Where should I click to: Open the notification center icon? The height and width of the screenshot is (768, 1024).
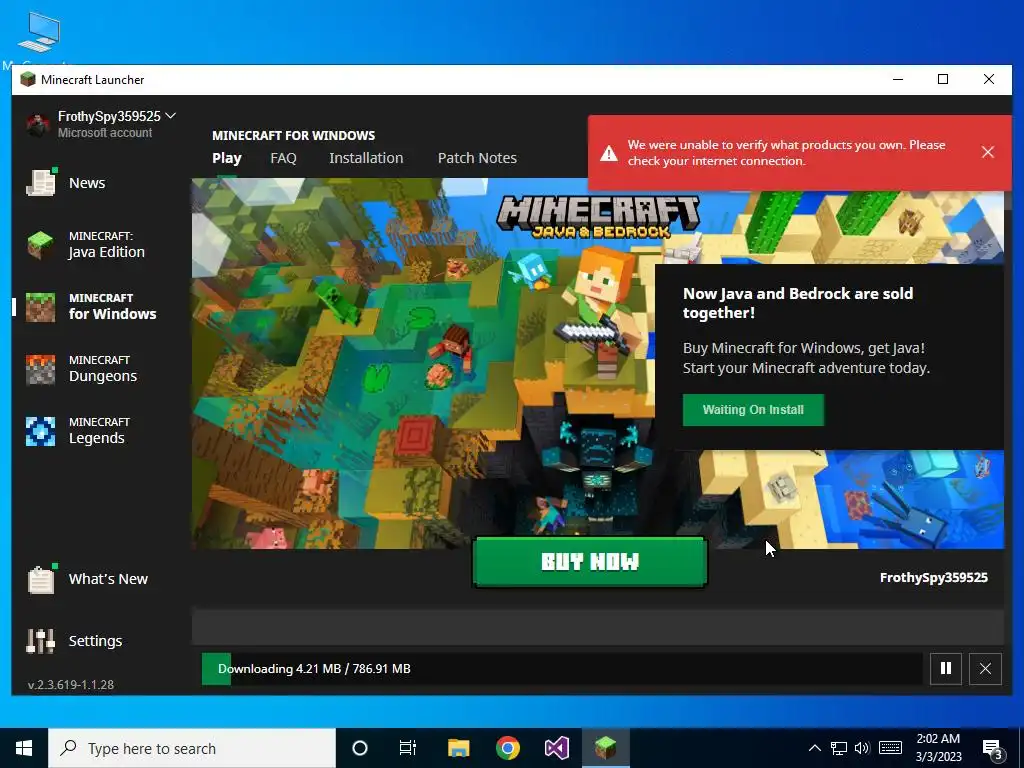click(x=993, y=748)
